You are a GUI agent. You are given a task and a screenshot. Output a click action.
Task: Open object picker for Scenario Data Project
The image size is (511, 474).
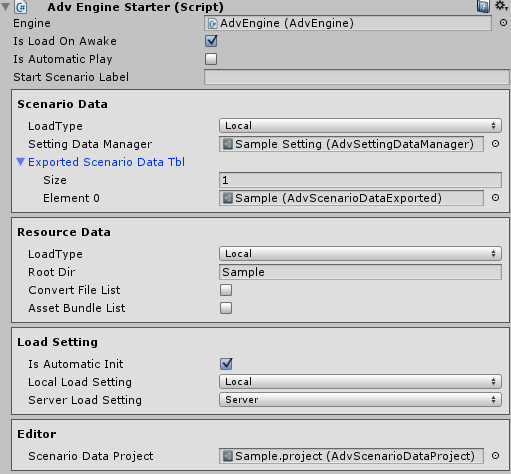pyautogui.click(x=496, y=456)
